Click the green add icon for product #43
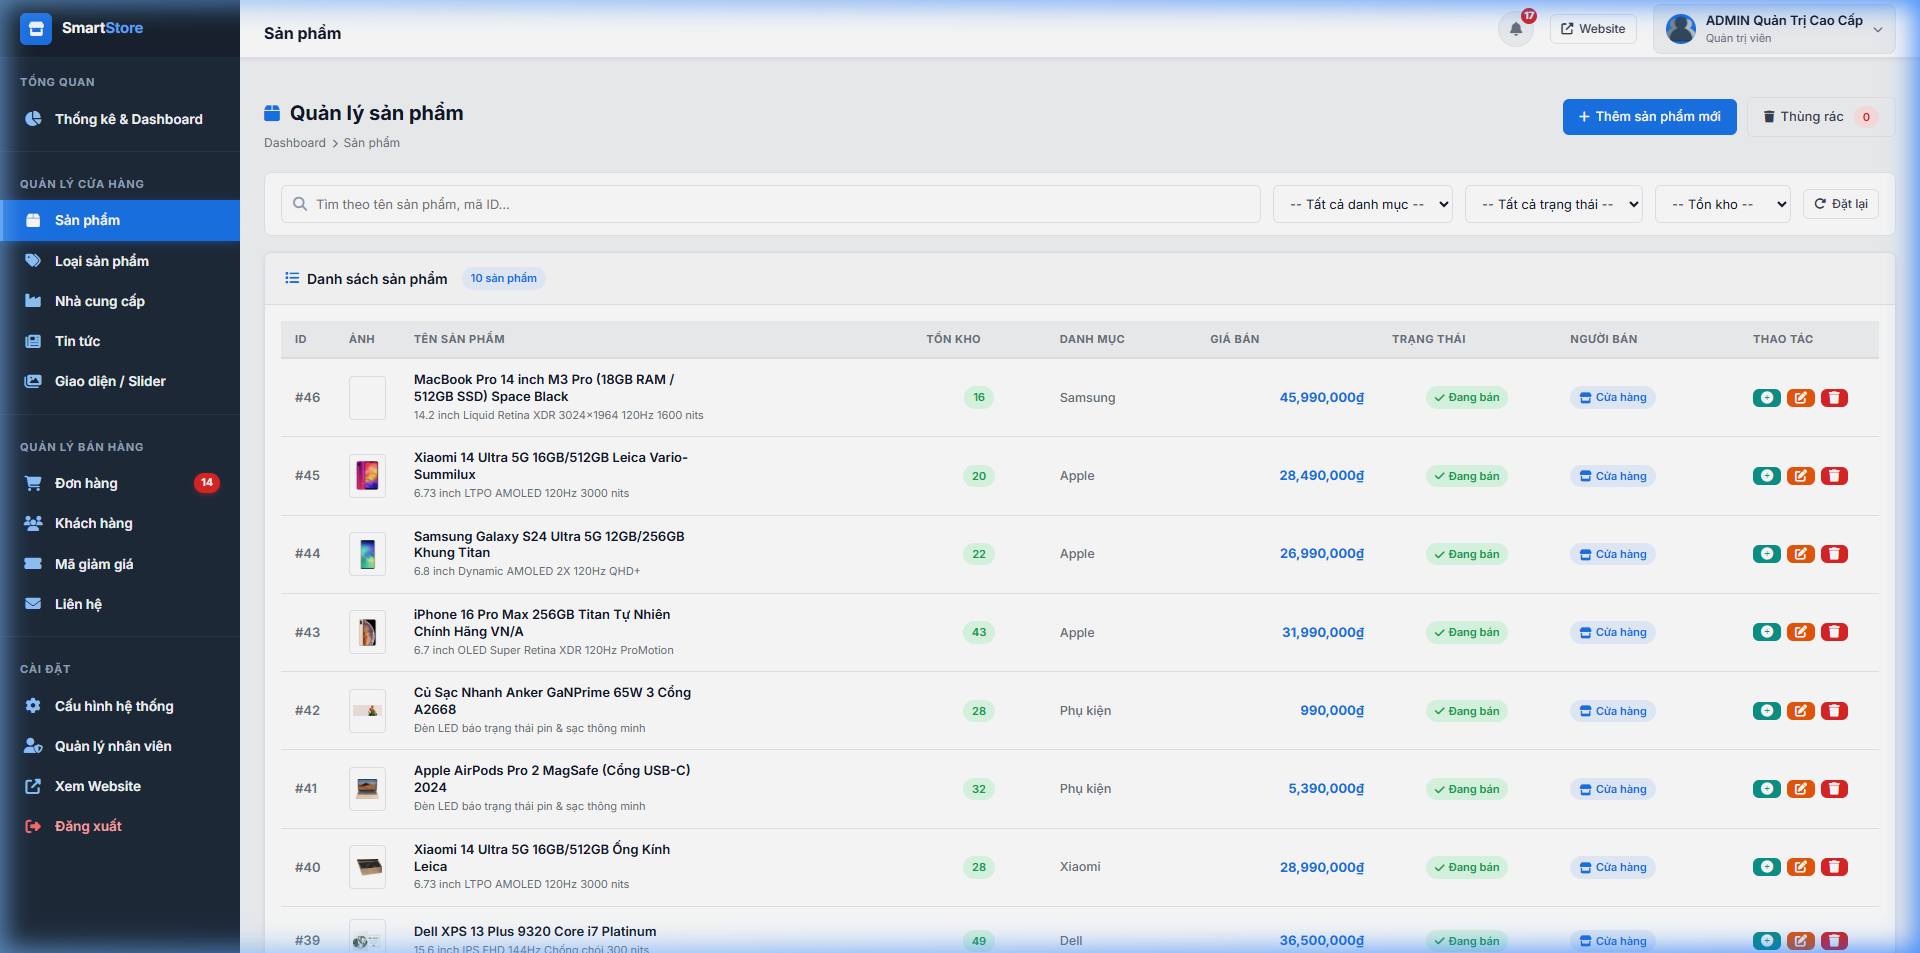This screenshot has height=953, width=1920. point(1767,632)
